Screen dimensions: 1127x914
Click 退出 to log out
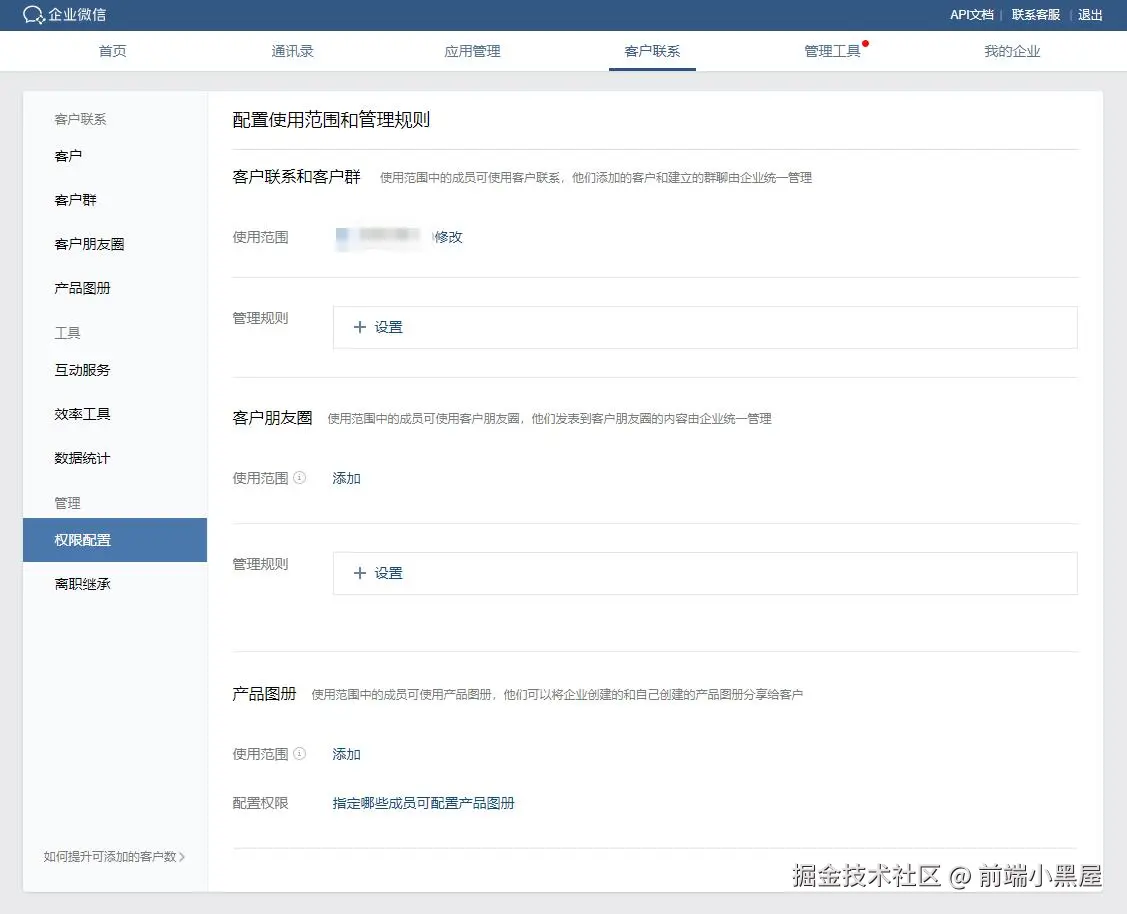[1090, 14]
